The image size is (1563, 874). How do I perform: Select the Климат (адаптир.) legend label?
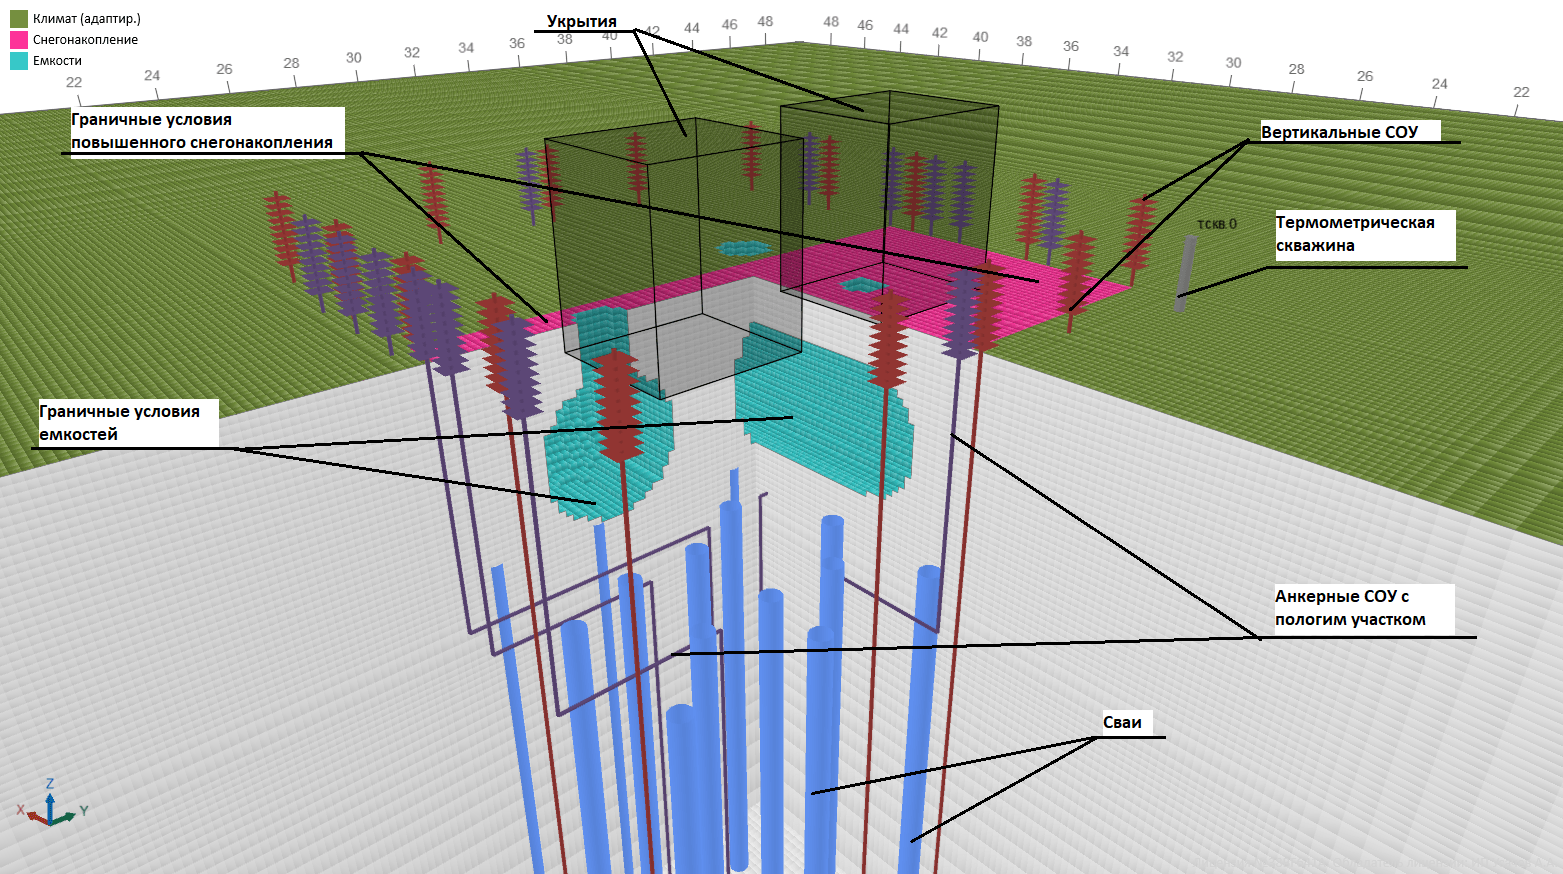pos(87,19)
